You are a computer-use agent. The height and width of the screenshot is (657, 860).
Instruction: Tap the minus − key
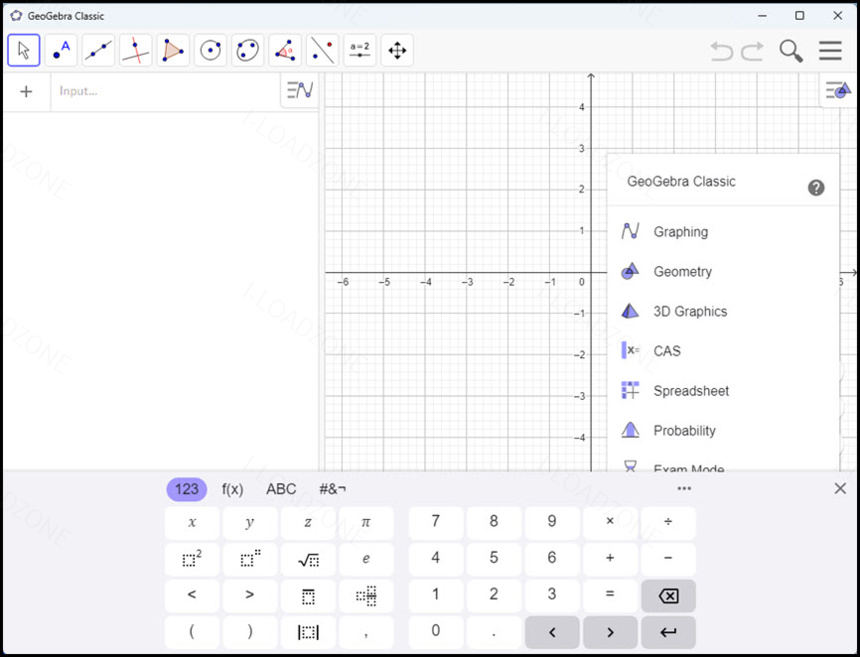tap(668, 558)
